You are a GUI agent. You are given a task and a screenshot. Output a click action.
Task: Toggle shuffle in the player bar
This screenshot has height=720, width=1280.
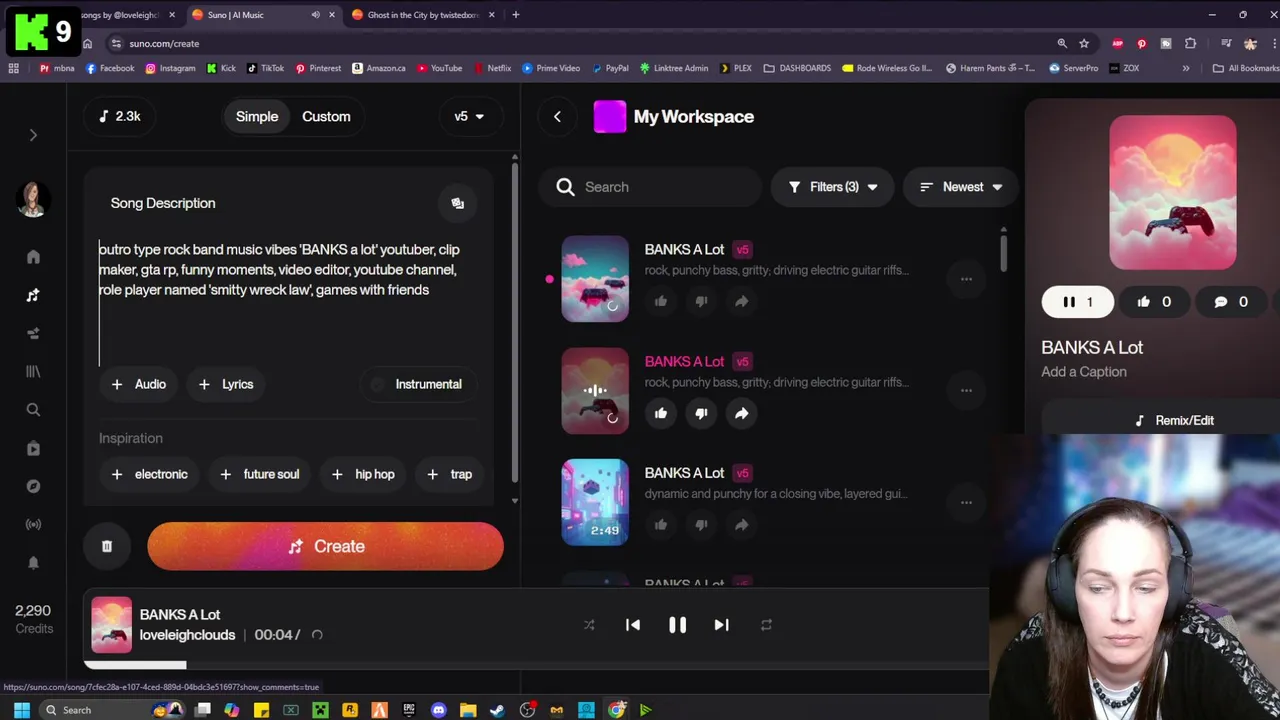click(589, 625)
